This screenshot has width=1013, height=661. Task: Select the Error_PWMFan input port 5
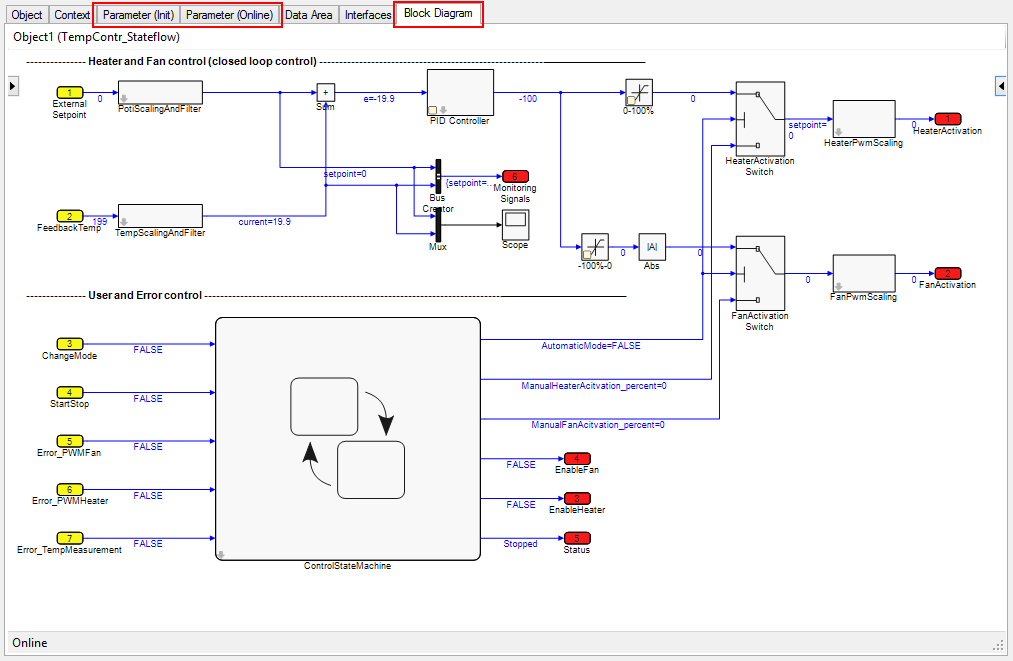pos(70,441)
